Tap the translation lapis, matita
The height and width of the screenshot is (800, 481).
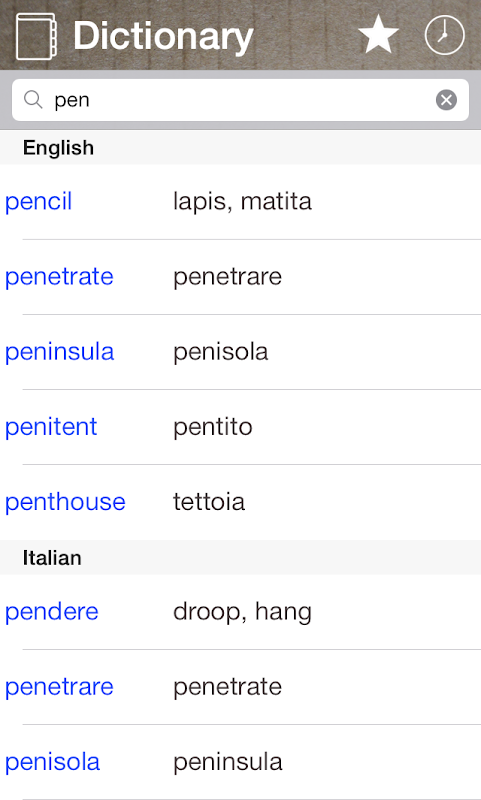point(242,202)
